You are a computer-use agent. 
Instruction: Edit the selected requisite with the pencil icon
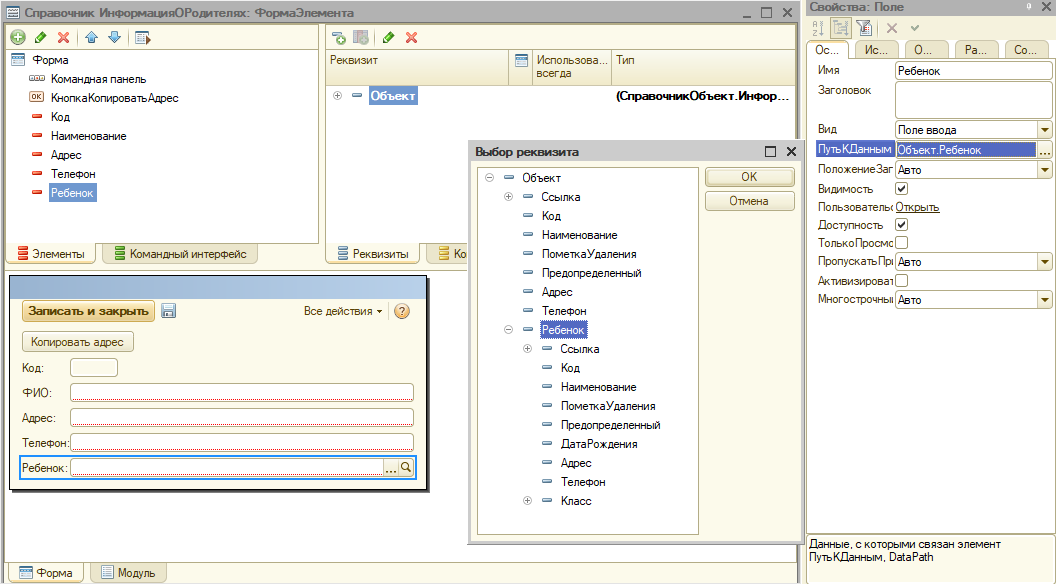[x=389, y=38]
